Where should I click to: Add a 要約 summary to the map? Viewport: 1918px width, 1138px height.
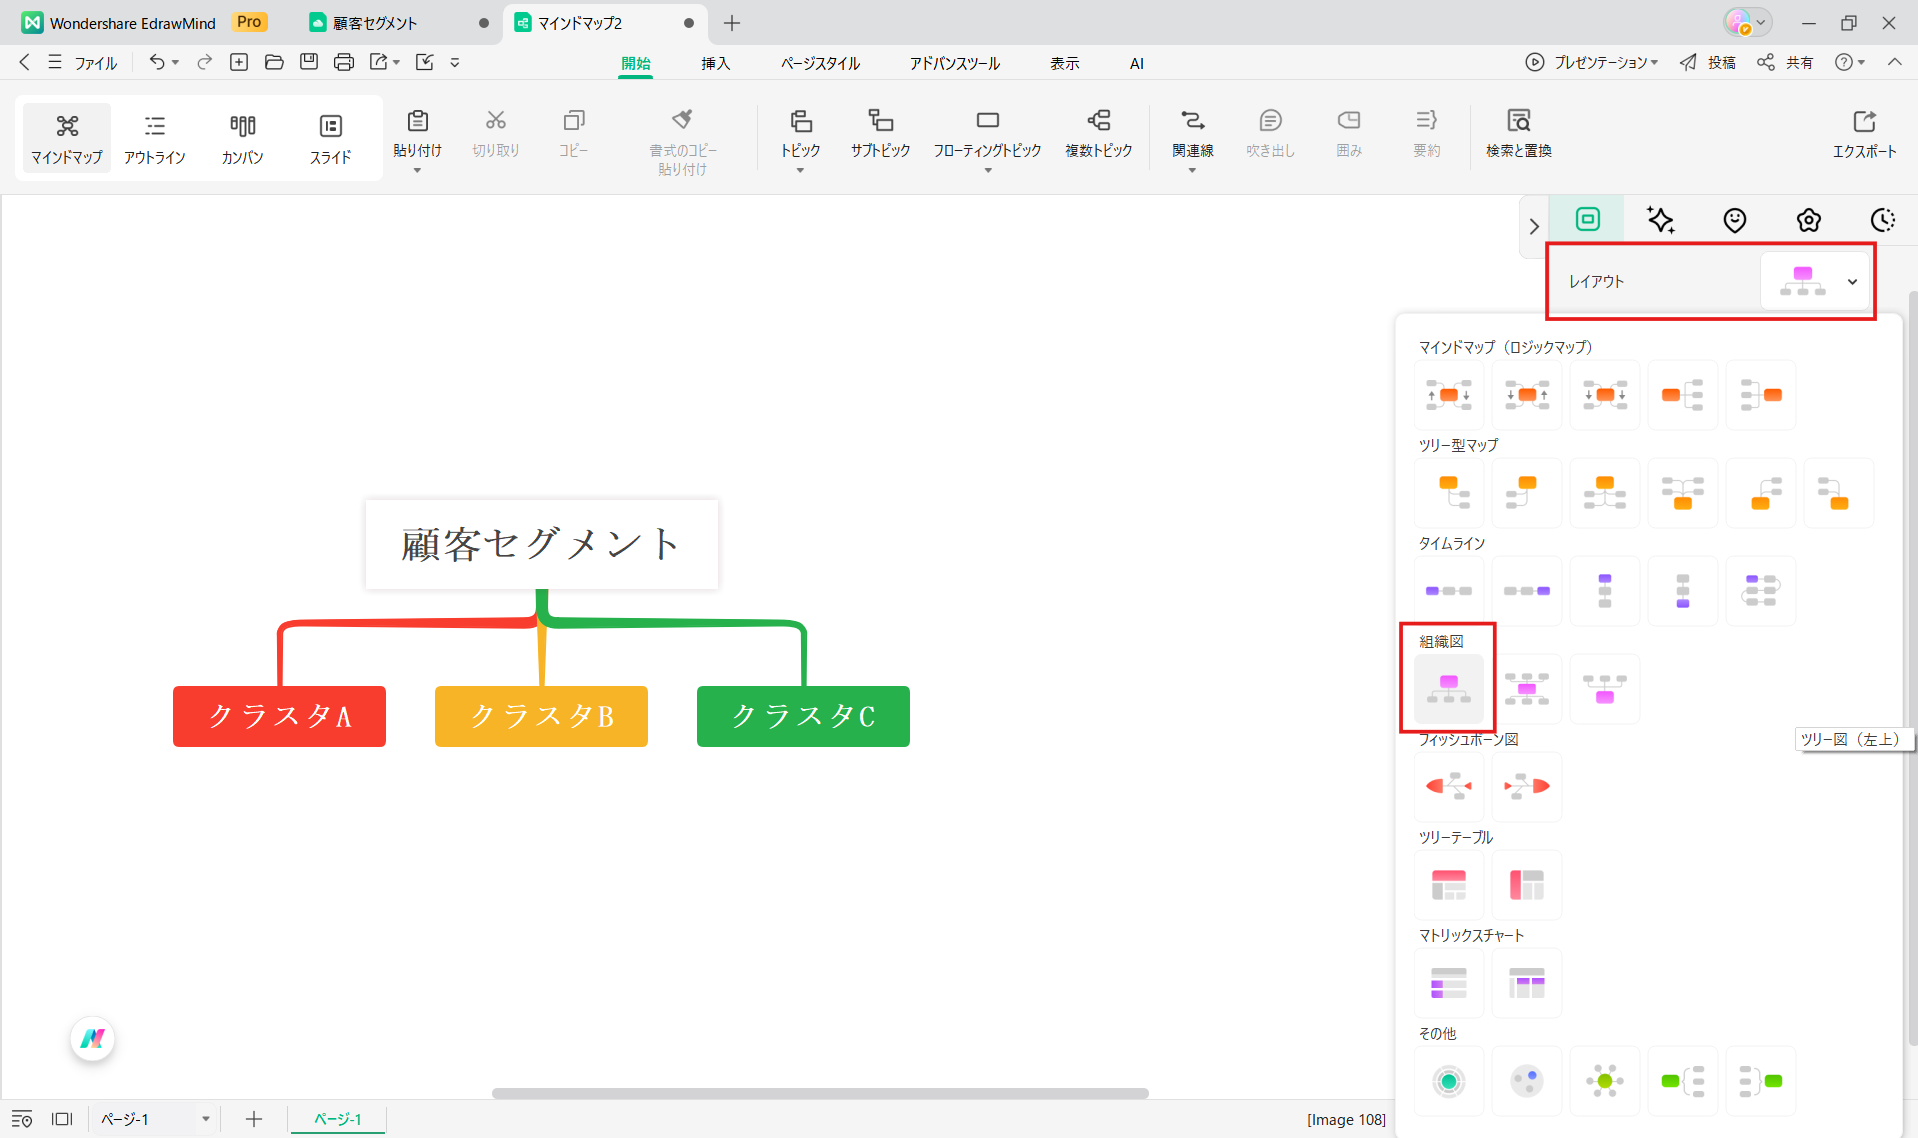1426,133
